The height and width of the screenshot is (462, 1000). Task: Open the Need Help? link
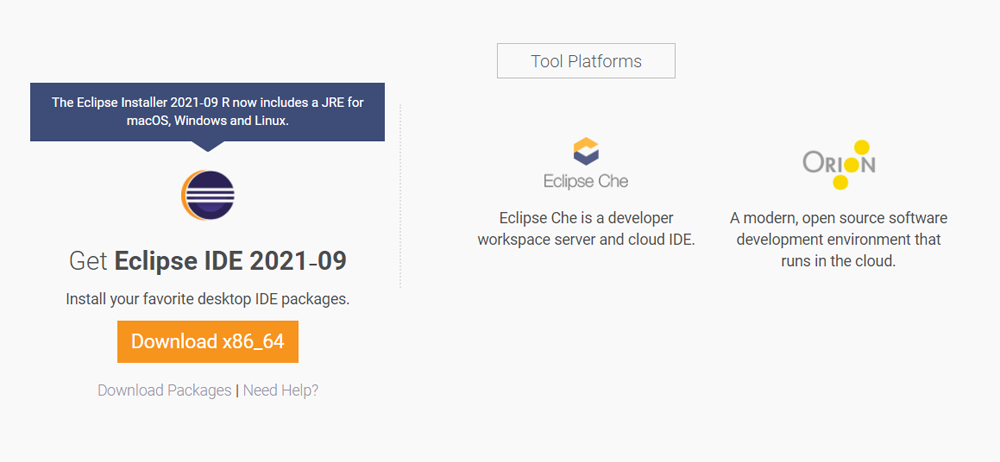coord(281,390)
